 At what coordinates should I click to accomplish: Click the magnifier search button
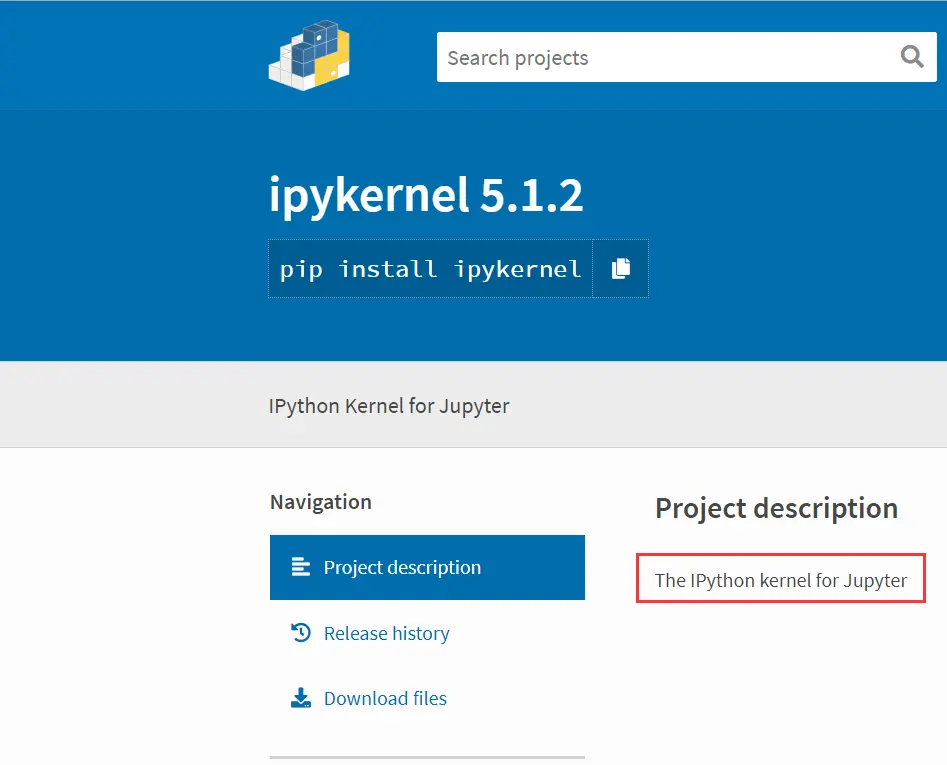(912, 57)
